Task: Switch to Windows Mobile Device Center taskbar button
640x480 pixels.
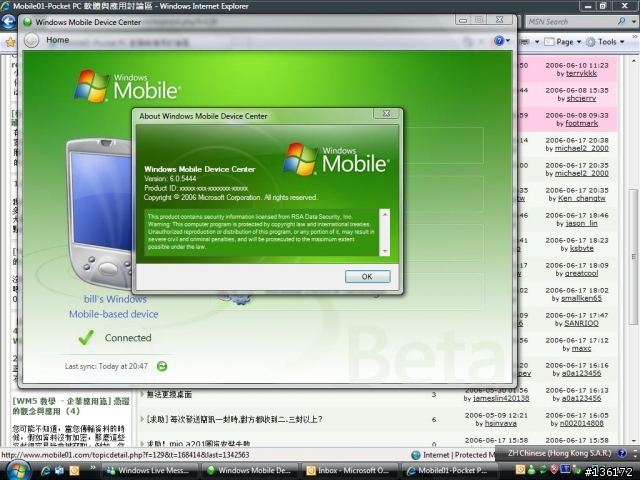Action: (x=250, y=471)
